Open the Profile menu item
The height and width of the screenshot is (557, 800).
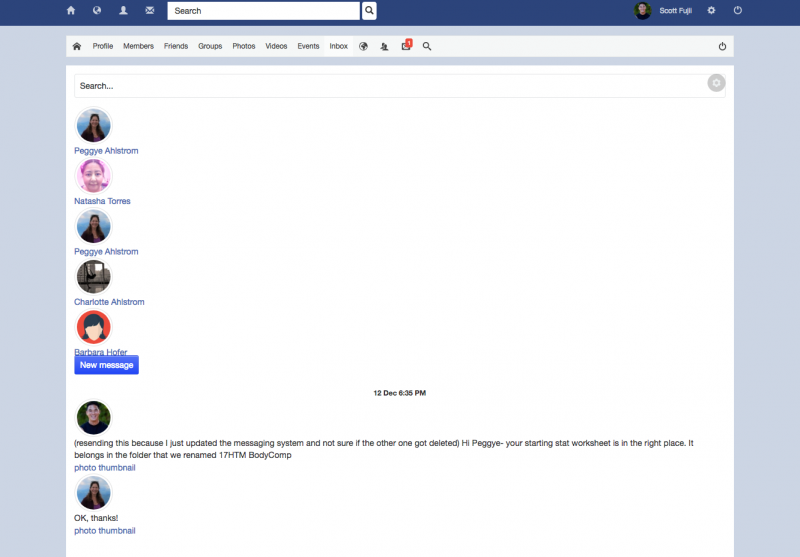[x=103, y=46]
